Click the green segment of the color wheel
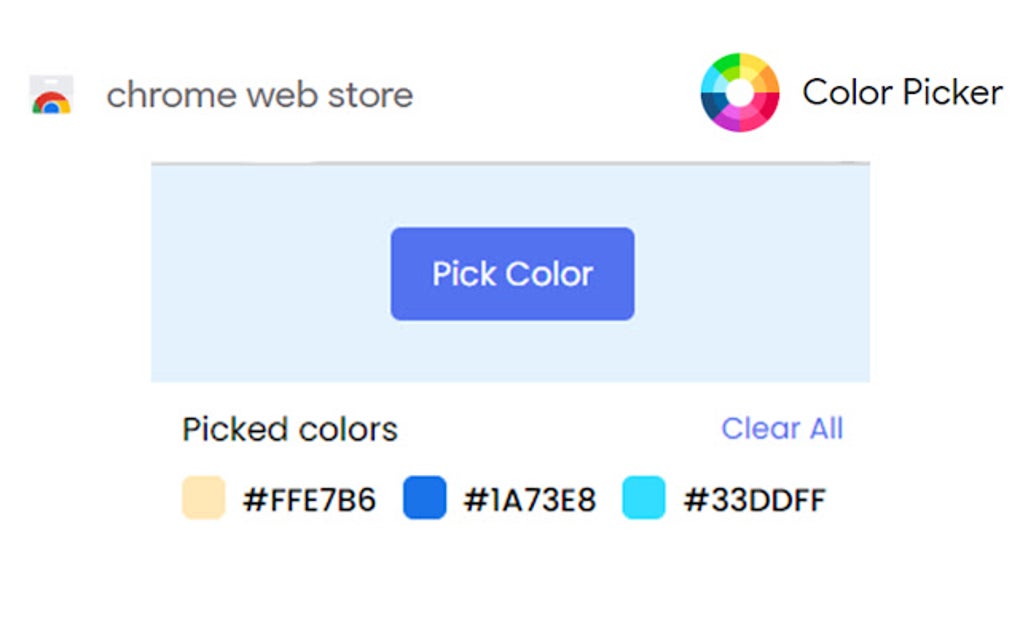 (728, 63)
